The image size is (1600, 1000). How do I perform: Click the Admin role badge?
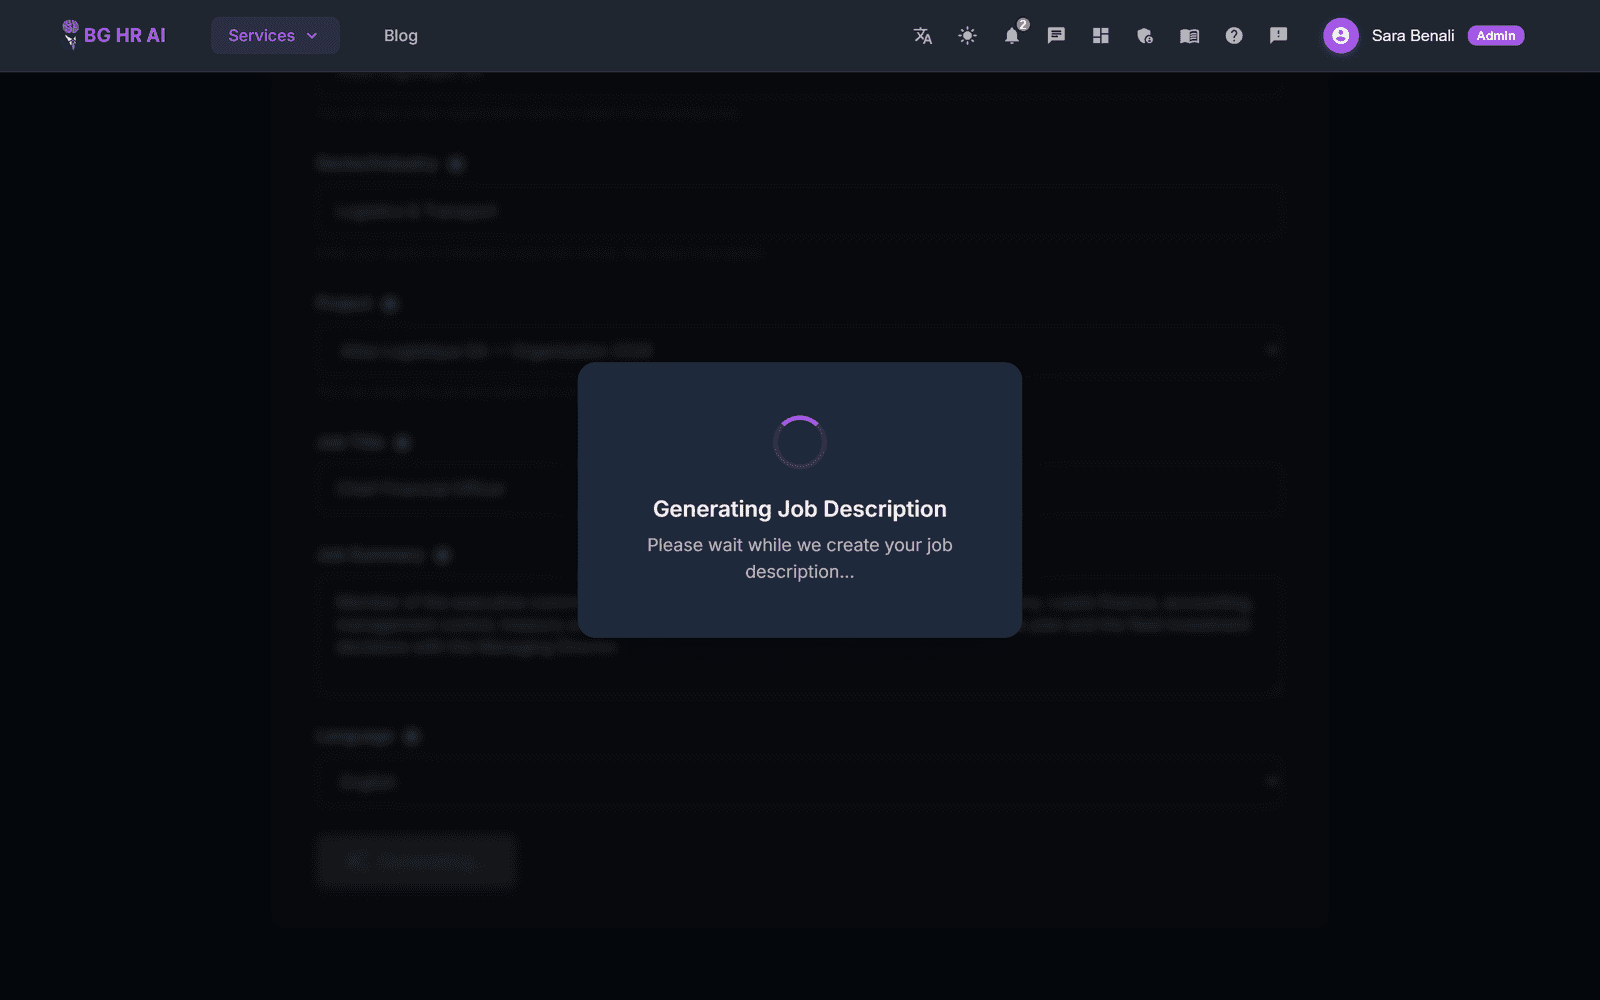click(1496, 36)
